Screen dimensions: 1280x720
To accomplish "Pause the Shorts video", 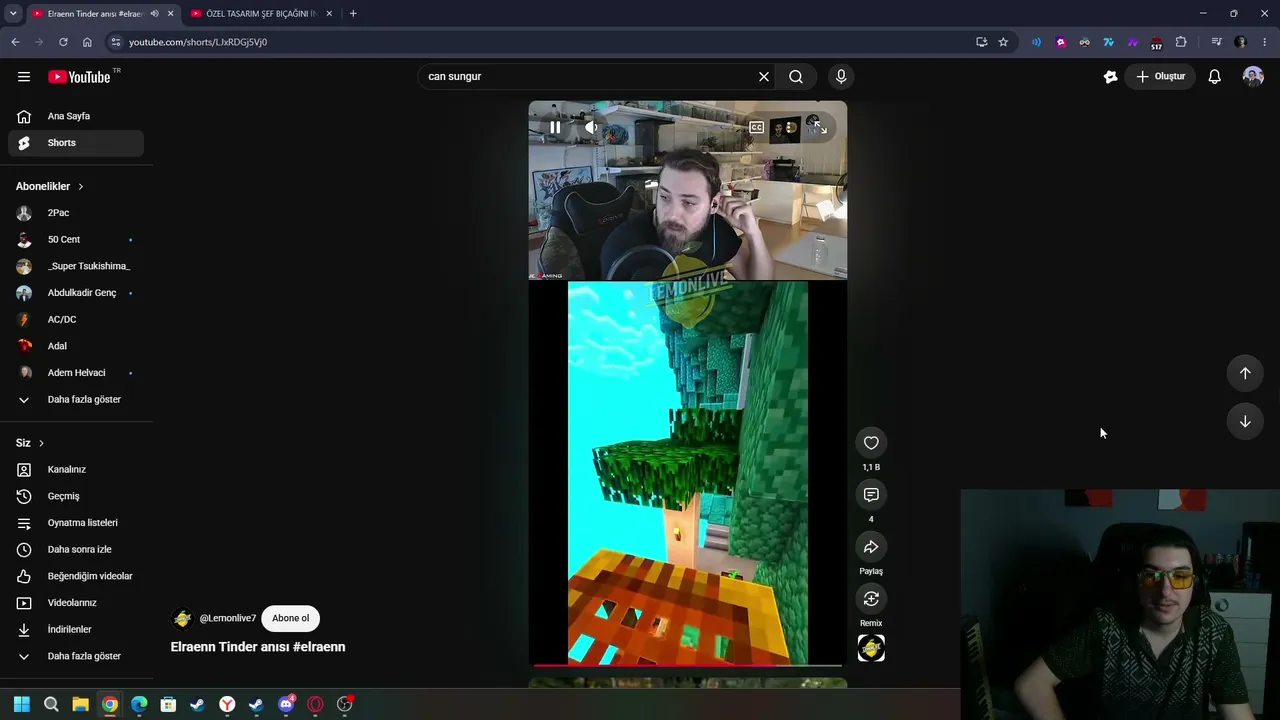I will click(x=555, y=127).
